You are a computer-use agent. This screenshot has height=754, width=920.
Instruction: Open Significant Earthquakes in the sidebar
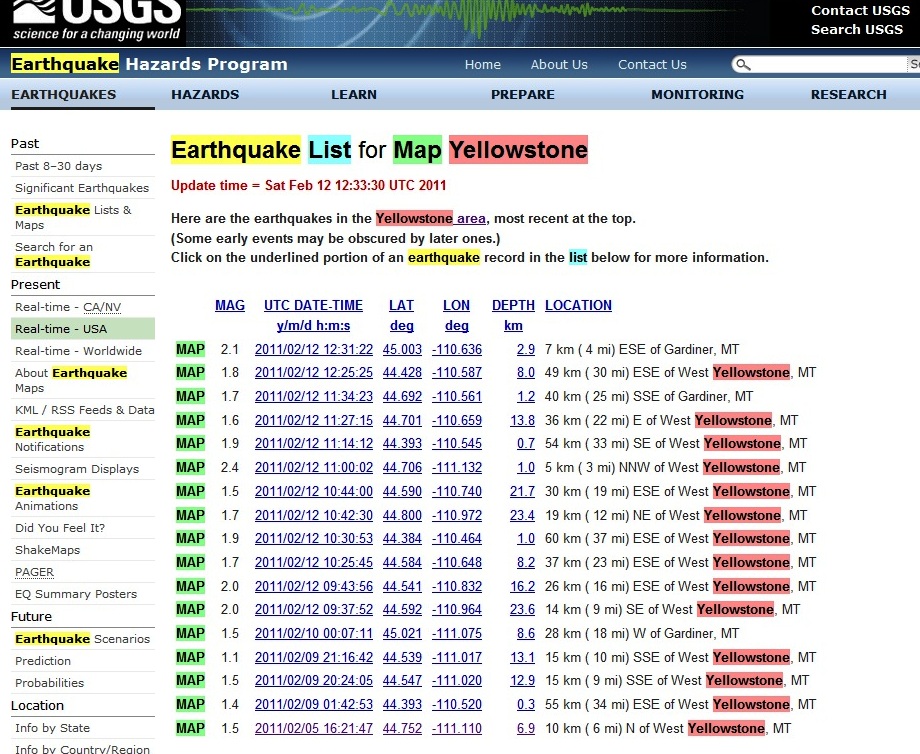[82, 188]
